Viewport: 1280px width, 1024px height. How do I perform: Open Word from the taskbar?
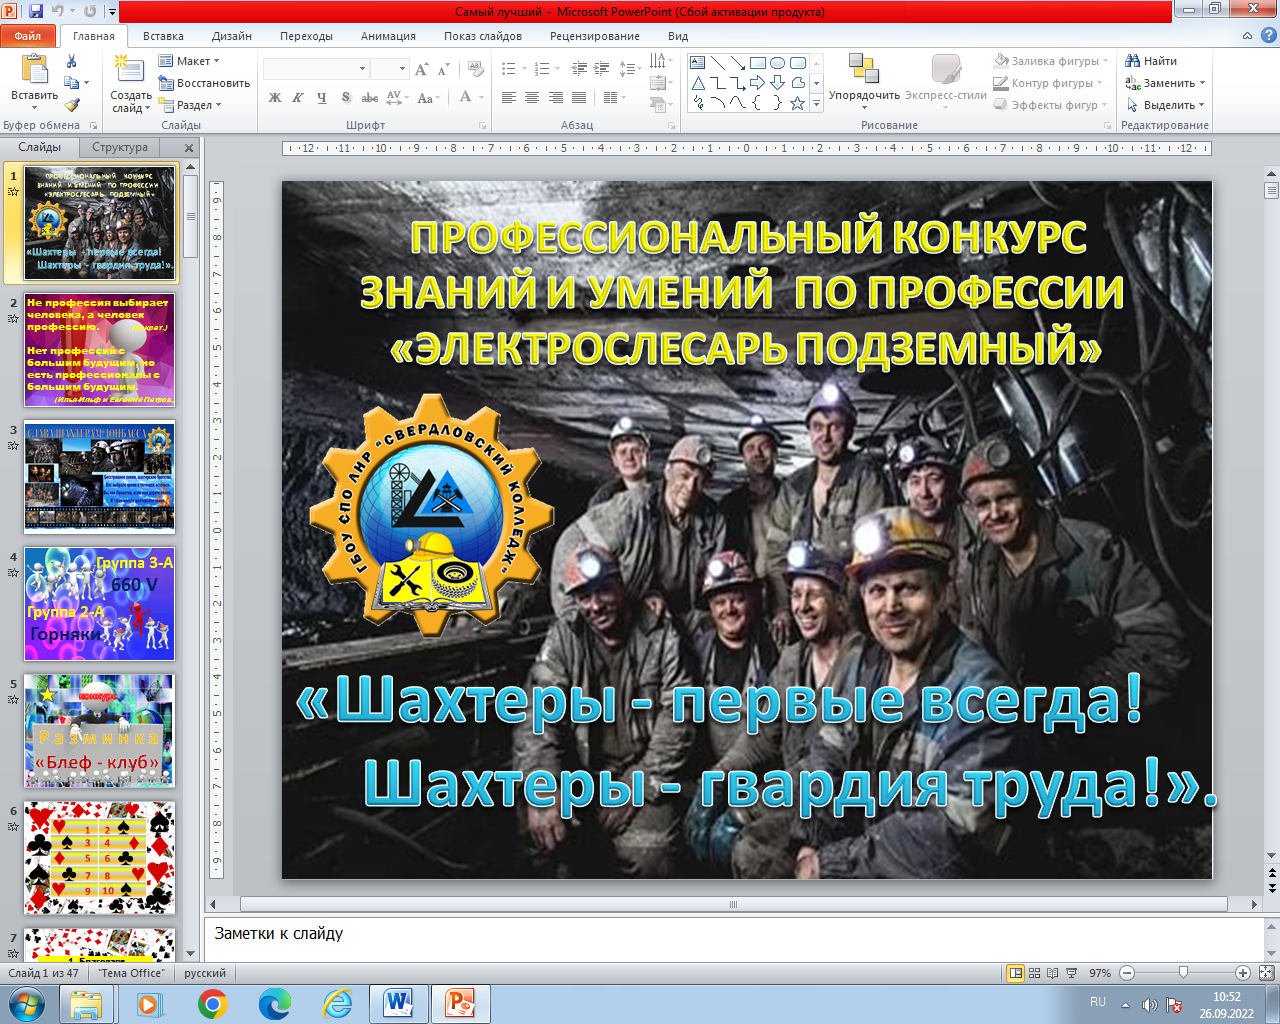pos(398,1003)
